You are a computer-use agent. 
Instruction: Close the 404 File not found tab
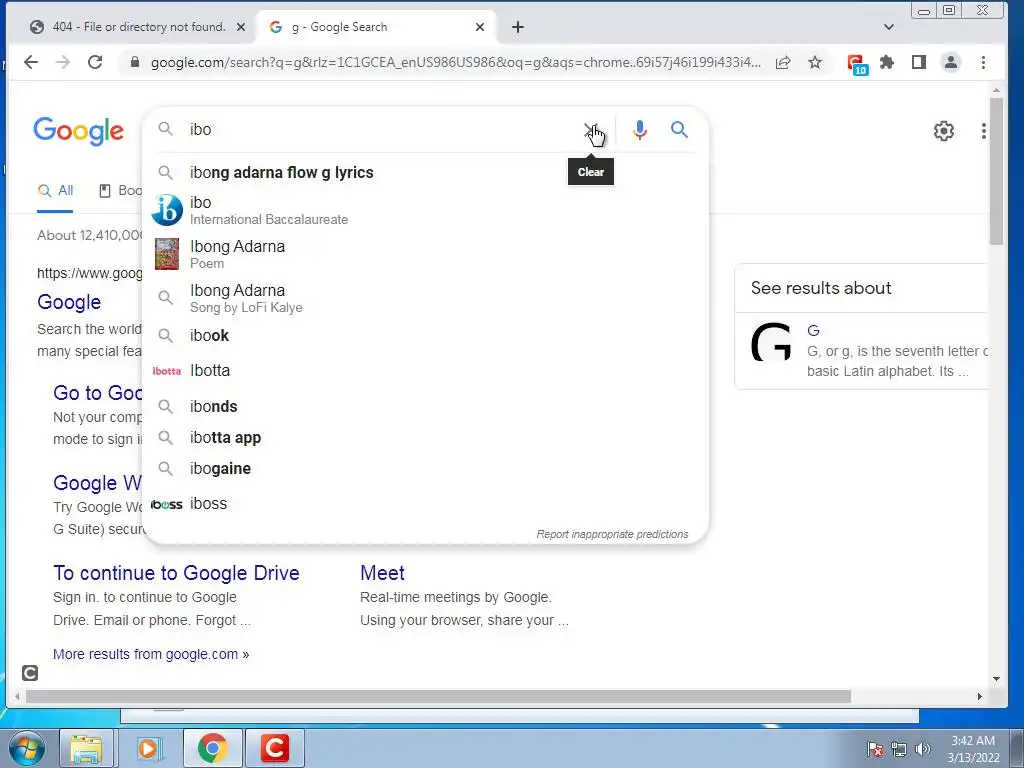241,27
